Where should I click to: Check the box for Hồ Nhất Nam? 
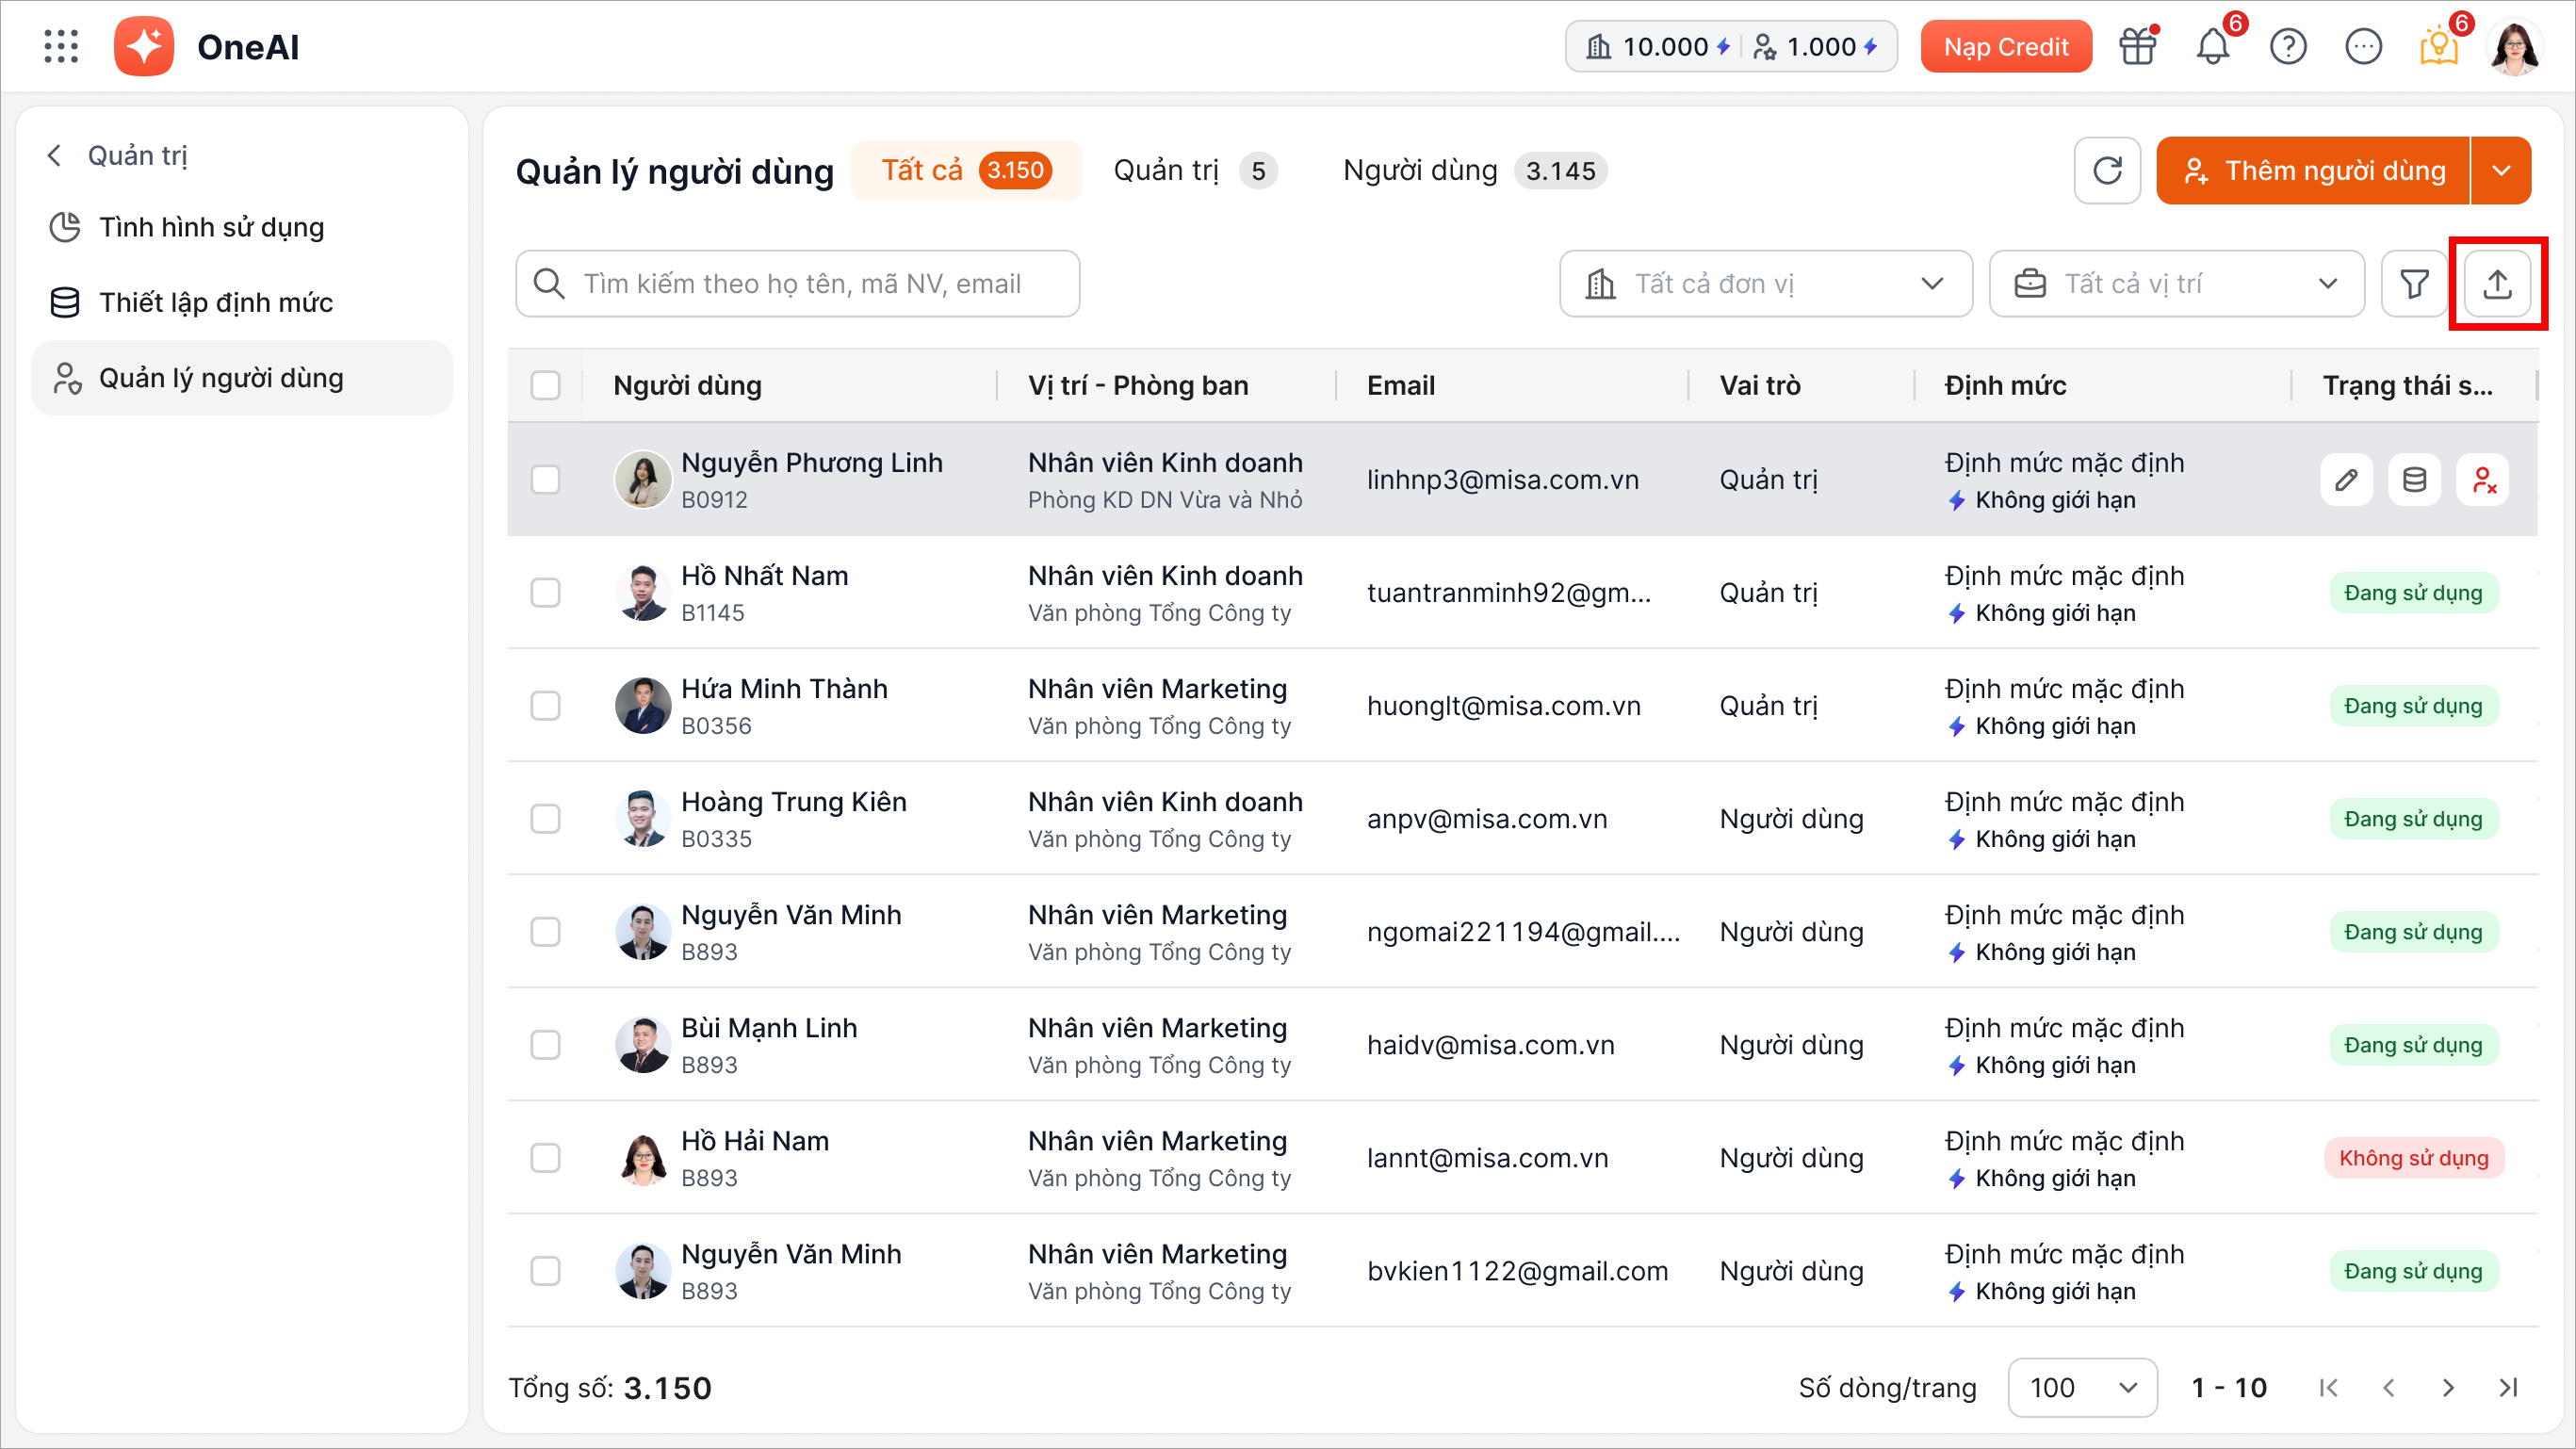click(x=546, y=593)
